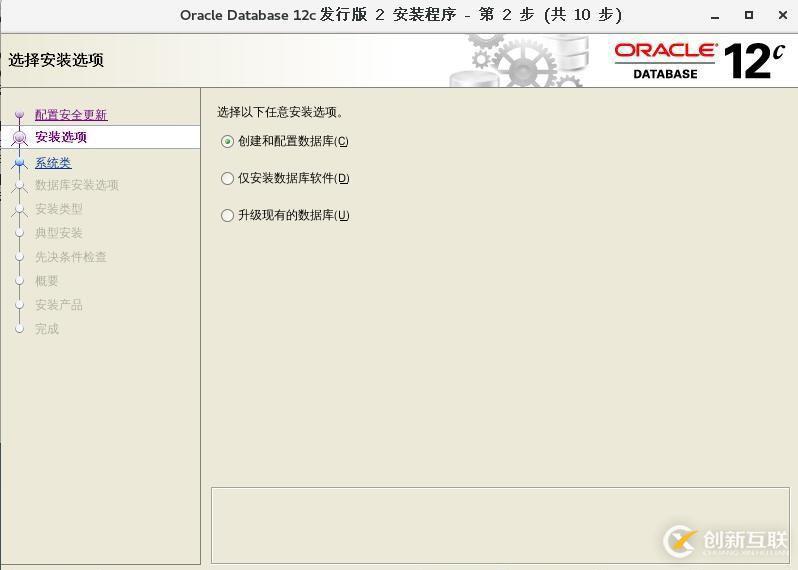Open the 配置安全更新 step link
The height and width of the screenshot is (570, 798).
71,115
